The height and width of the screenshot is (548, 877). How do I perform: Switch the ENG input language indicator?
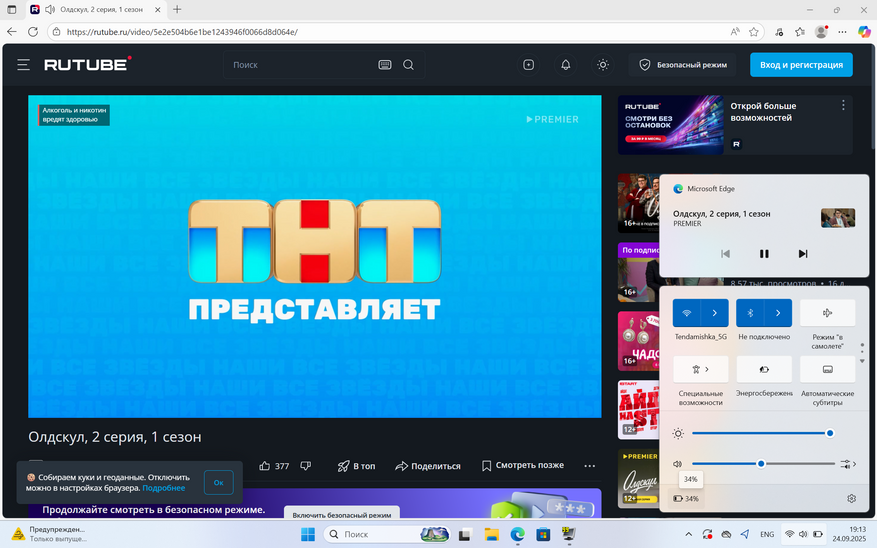point(767,535)
